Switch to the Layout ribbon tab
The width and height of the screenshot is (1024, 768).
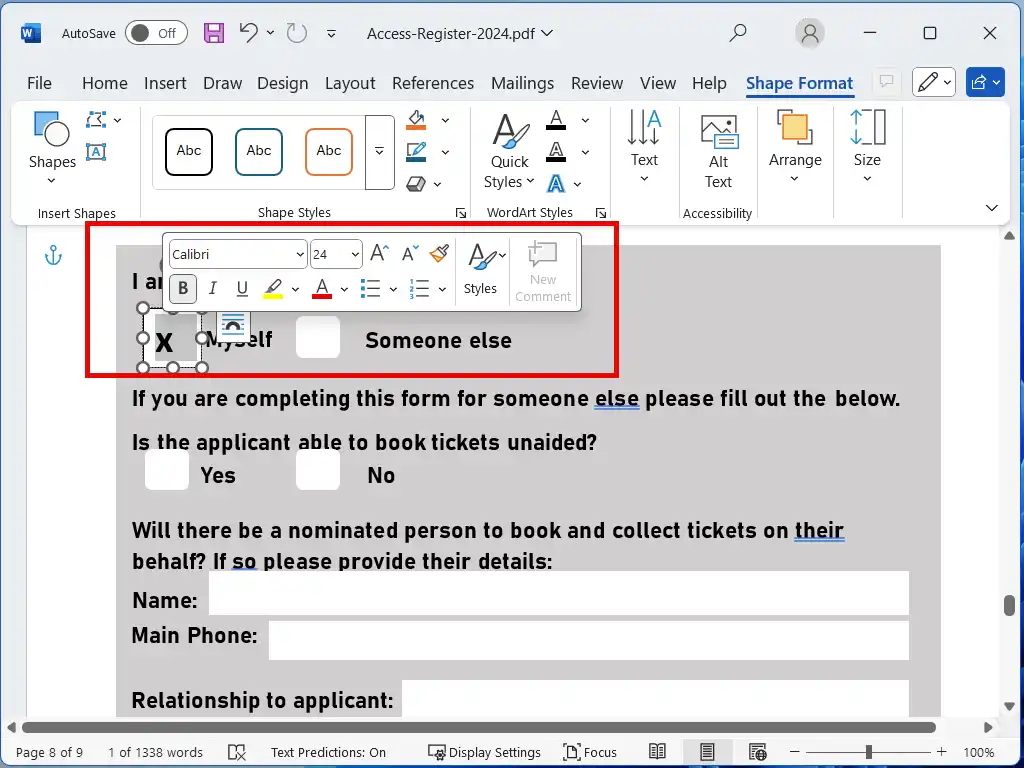(350, 83)
